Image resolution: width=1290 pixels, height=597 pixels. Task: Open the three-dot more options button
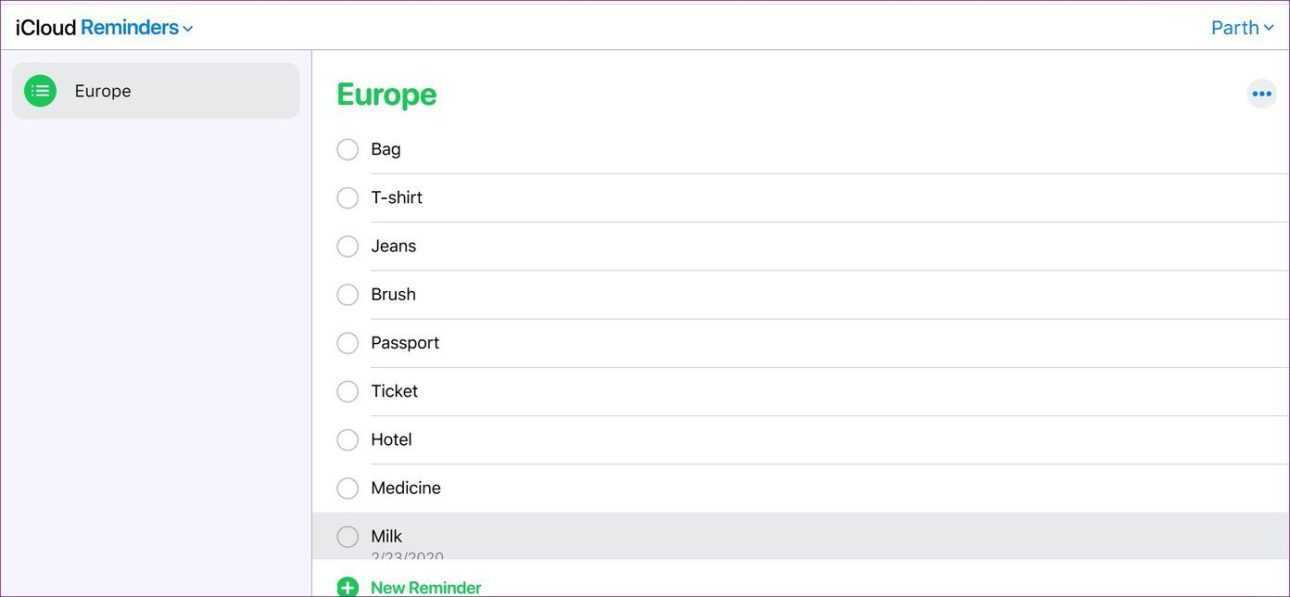click(1261, 94)
